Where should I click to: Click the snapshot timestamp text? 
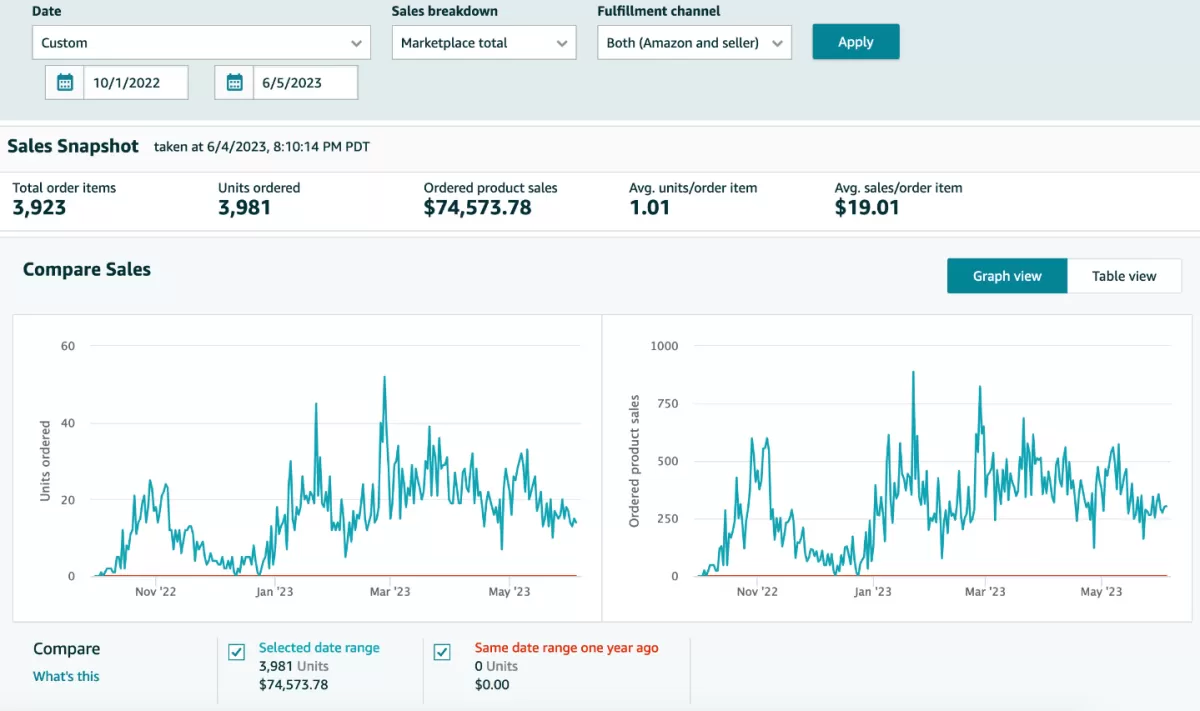(262, 147)
